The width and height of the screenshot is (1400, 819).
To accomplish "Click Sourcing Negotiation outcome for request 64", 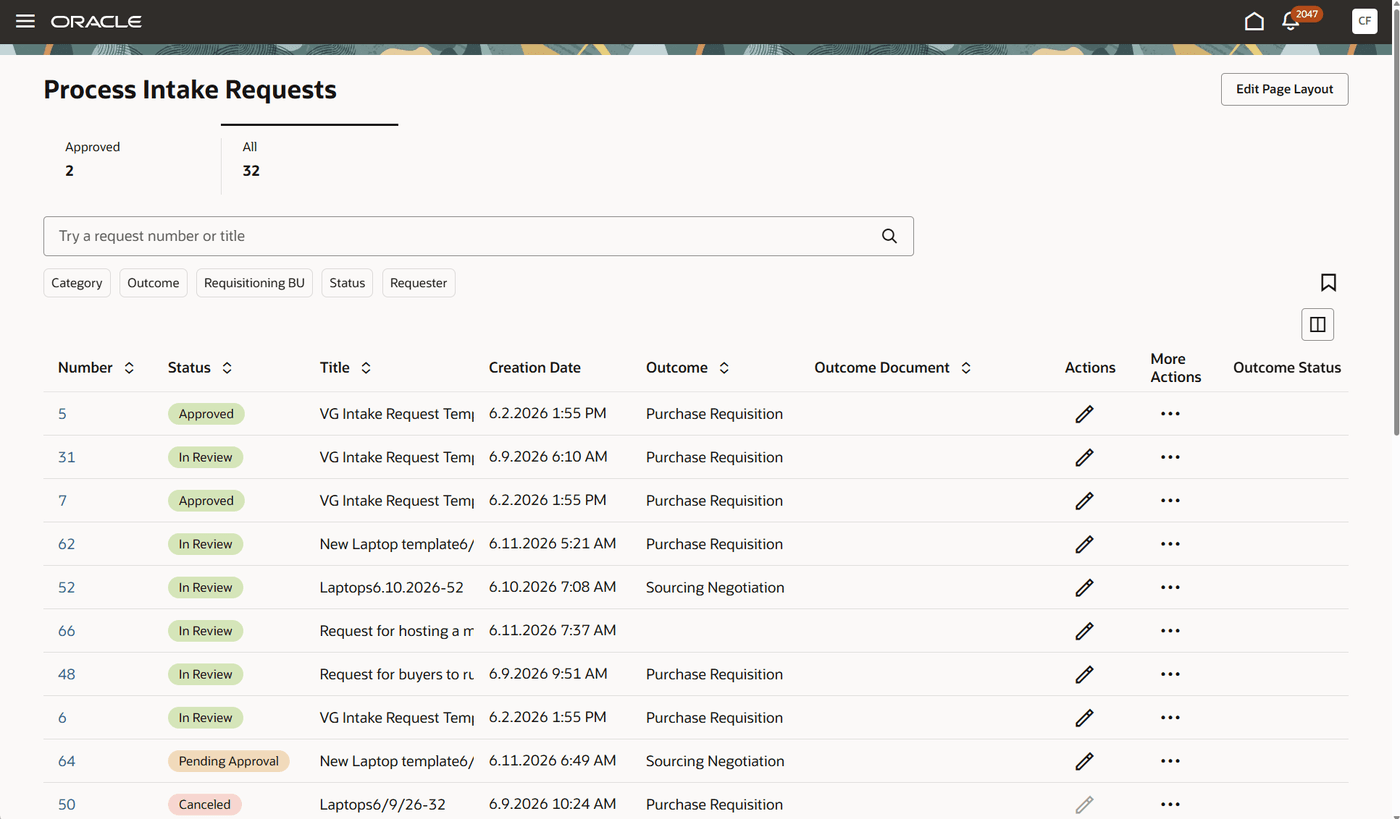I will pos(715,761).
